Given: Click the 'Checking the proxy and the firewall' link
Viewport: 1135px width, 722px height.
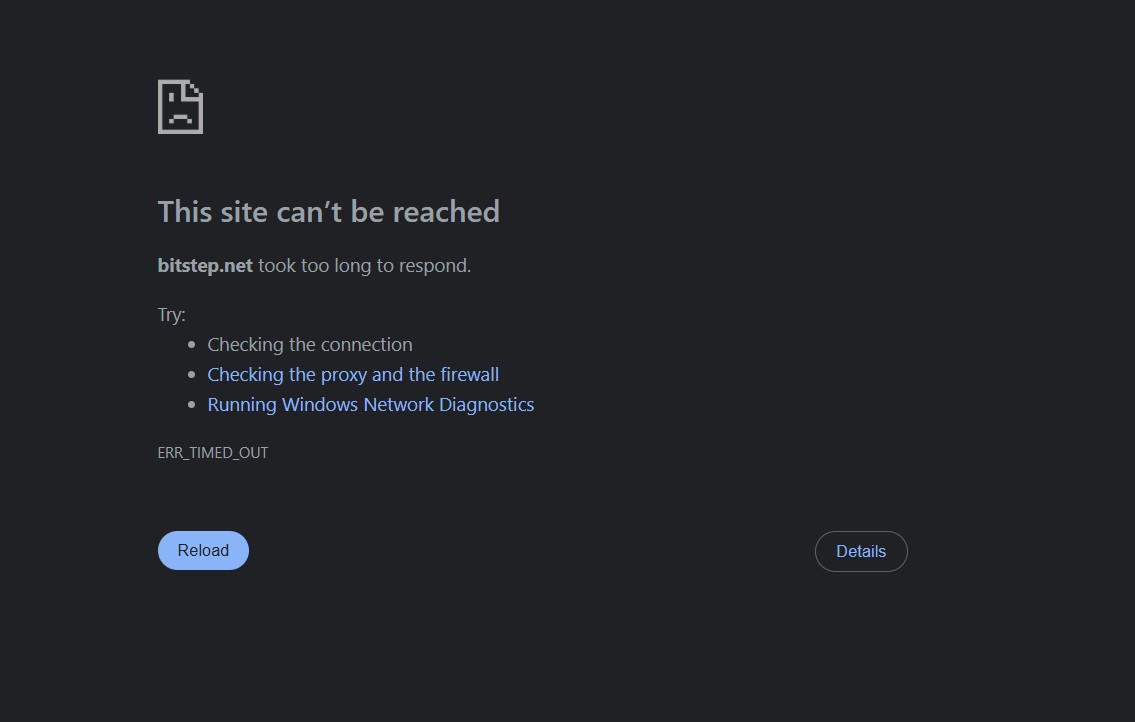Looking at the screenshot, I should tap(353, 374).
